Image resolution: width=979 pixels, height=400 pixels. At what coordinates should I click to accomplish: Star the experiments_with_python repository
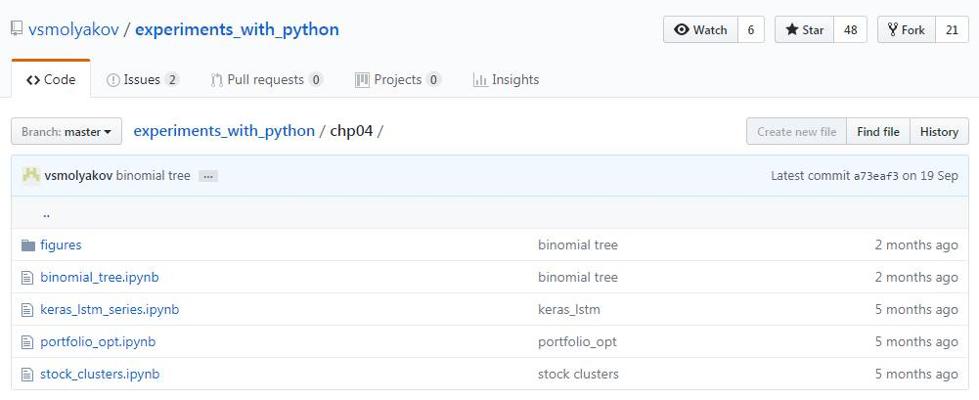(806, 30)
